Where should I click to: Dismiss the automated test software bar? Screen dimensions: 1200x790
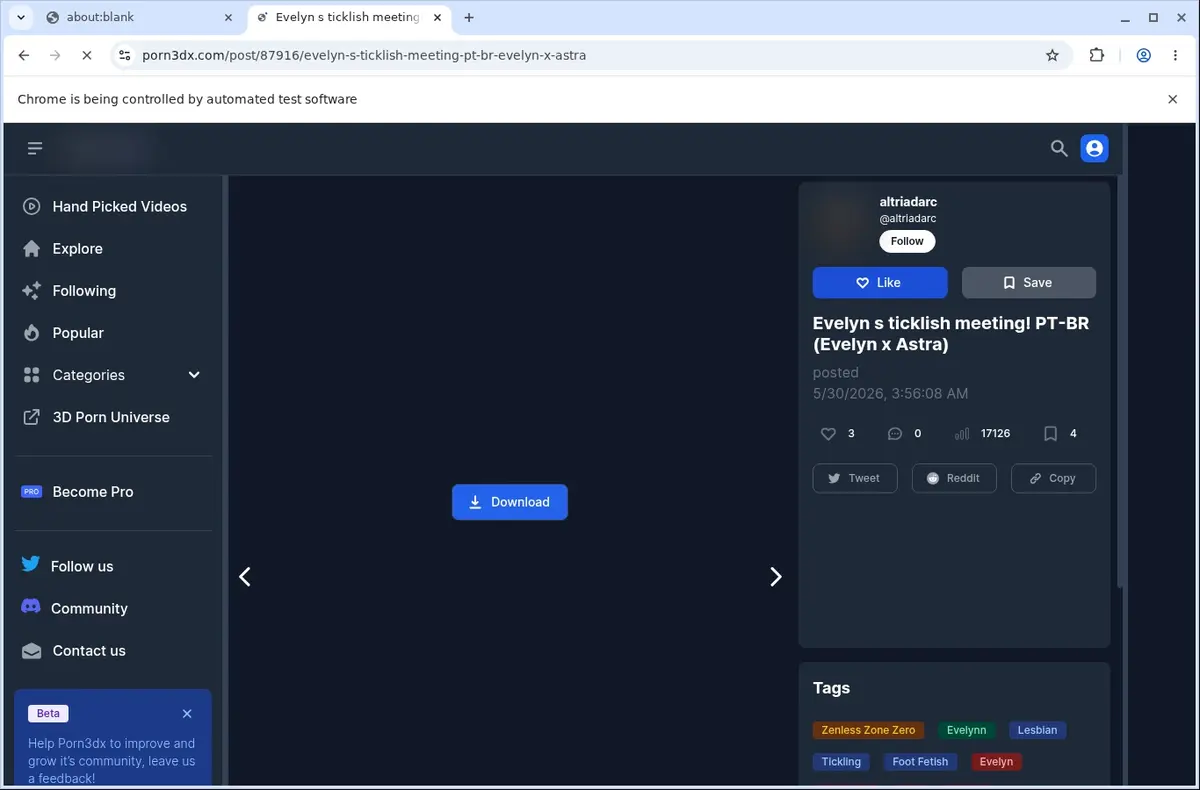pyautogui.click(x=1173, y=99)
